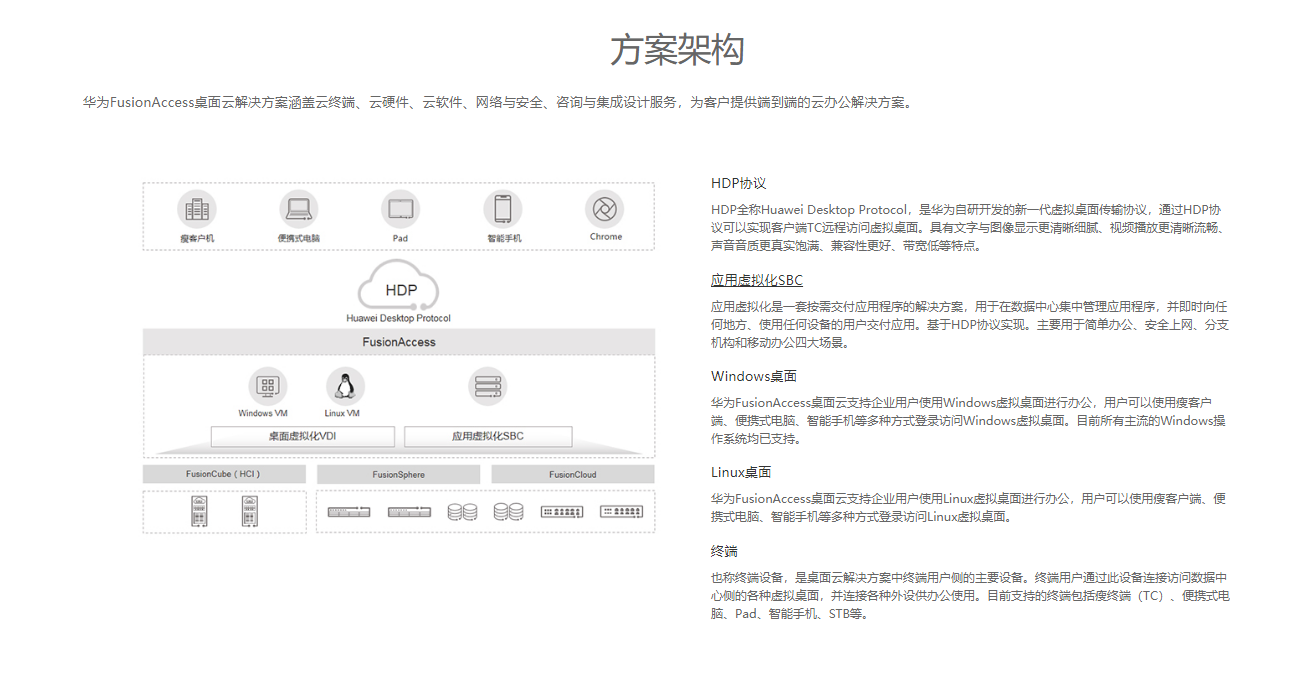Click the 方案架构 page title
This screenshot has width=1305, height=675.
pos(678,50)
